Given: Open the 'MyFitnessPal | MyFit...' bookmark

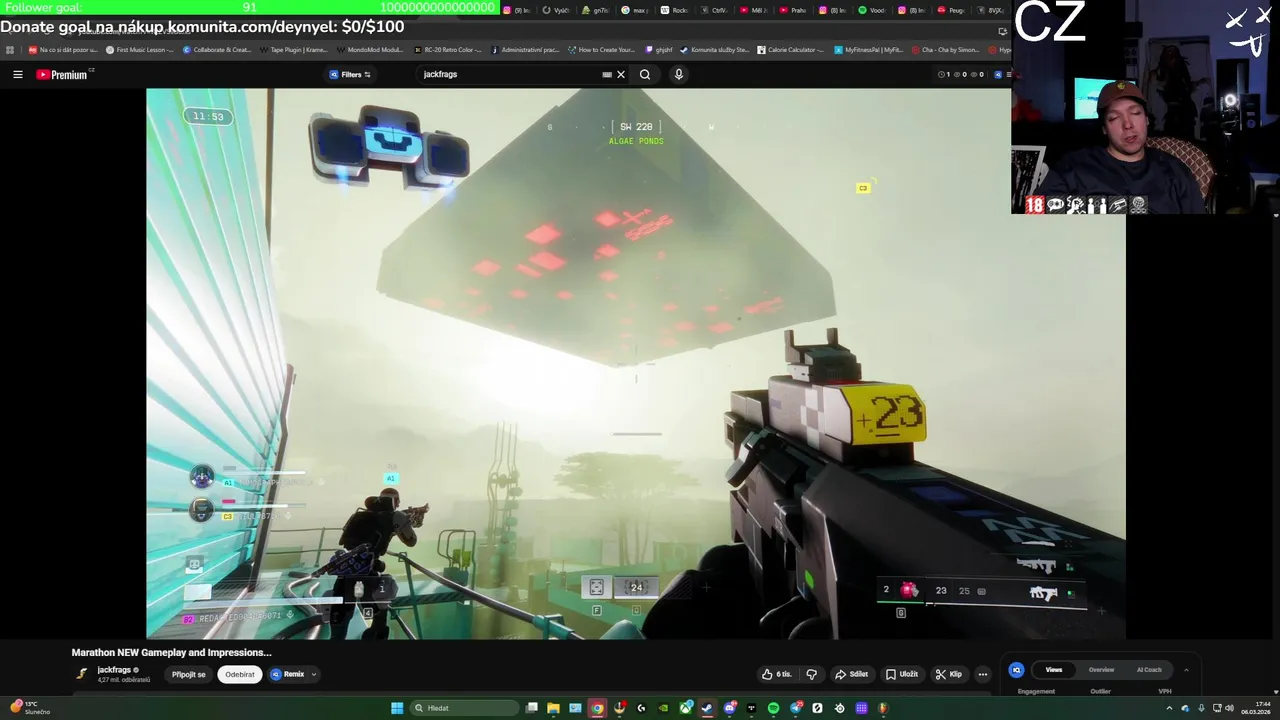Looking at the screenshot, I should [x=868, y=49].
